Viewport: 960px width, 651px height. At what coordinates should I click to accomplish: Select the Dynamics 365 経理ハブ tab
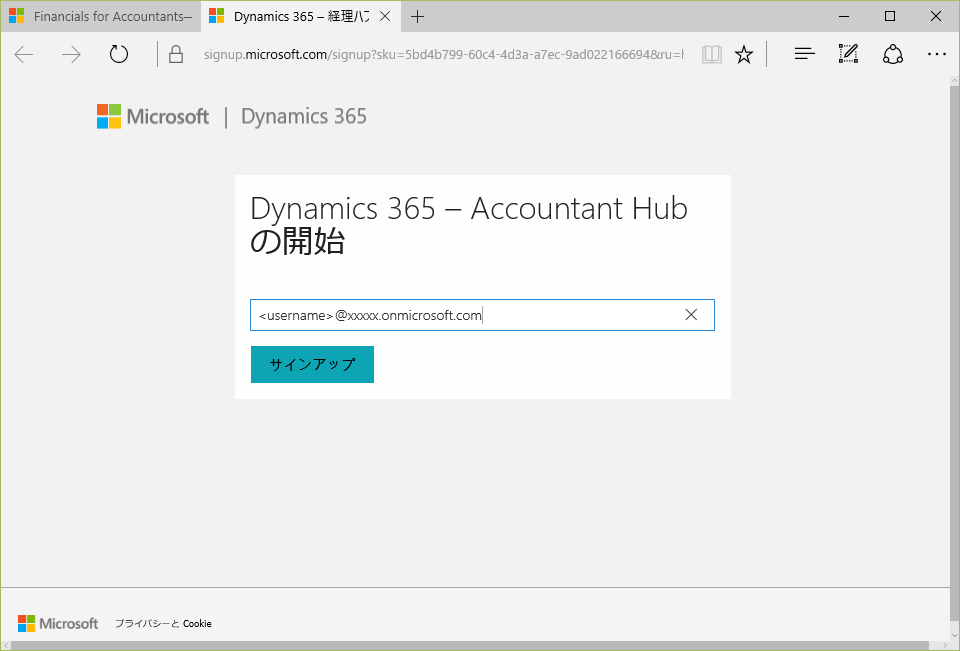(x=291, y=17)
